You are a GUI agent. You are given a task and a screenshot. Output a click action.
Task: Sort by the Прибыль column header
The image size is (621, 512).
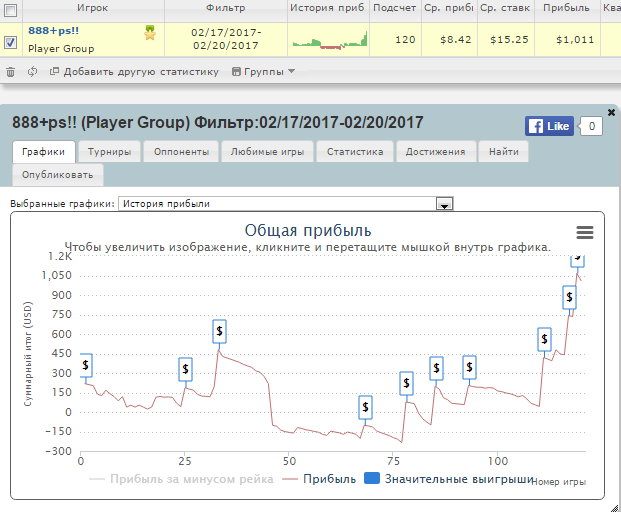[566, 8]
